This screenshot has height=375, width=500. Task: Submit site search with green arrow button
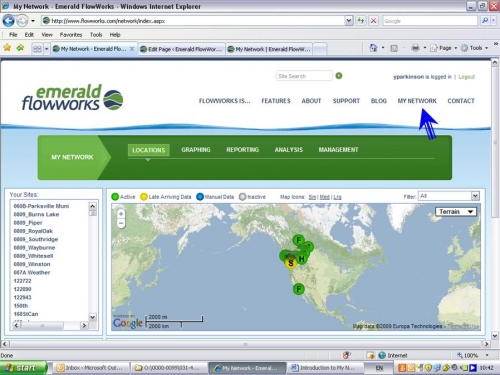[339, 76]
